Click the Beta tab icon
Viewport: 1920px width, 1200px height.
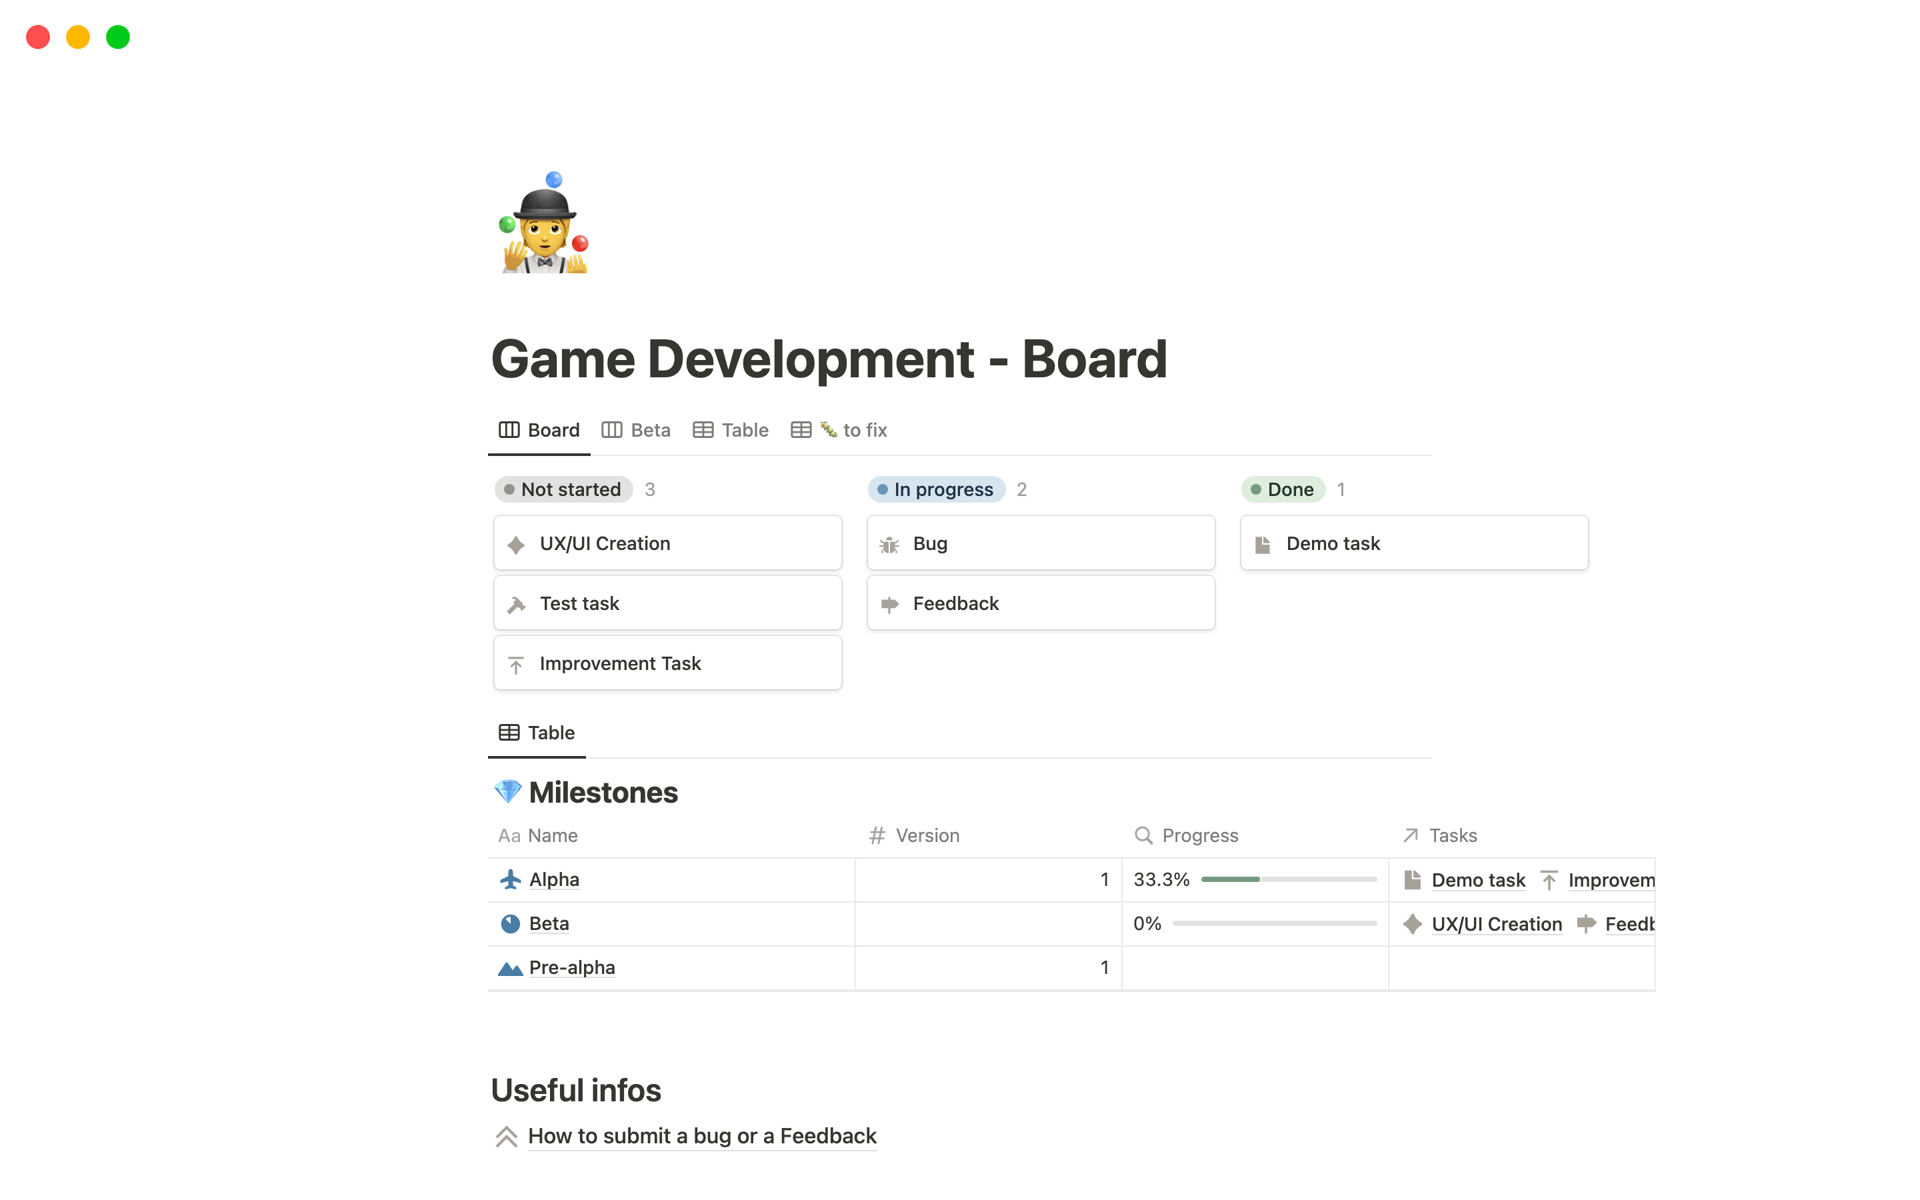(x=610, y=429)
